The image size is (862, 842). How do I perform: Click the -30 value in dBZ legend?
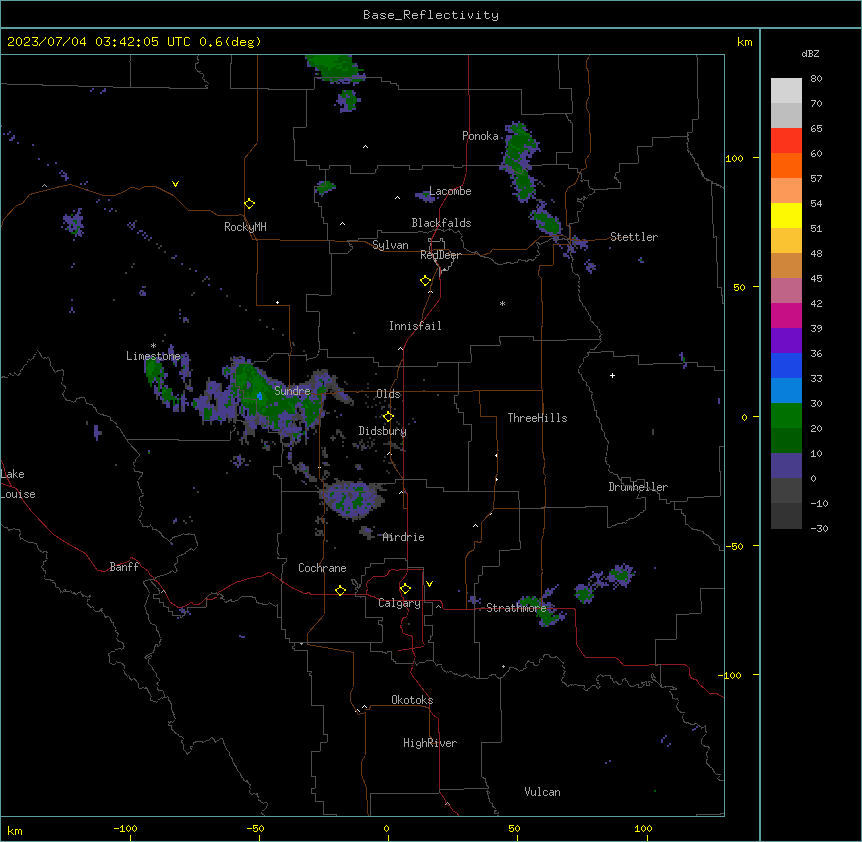coord(819,529)
